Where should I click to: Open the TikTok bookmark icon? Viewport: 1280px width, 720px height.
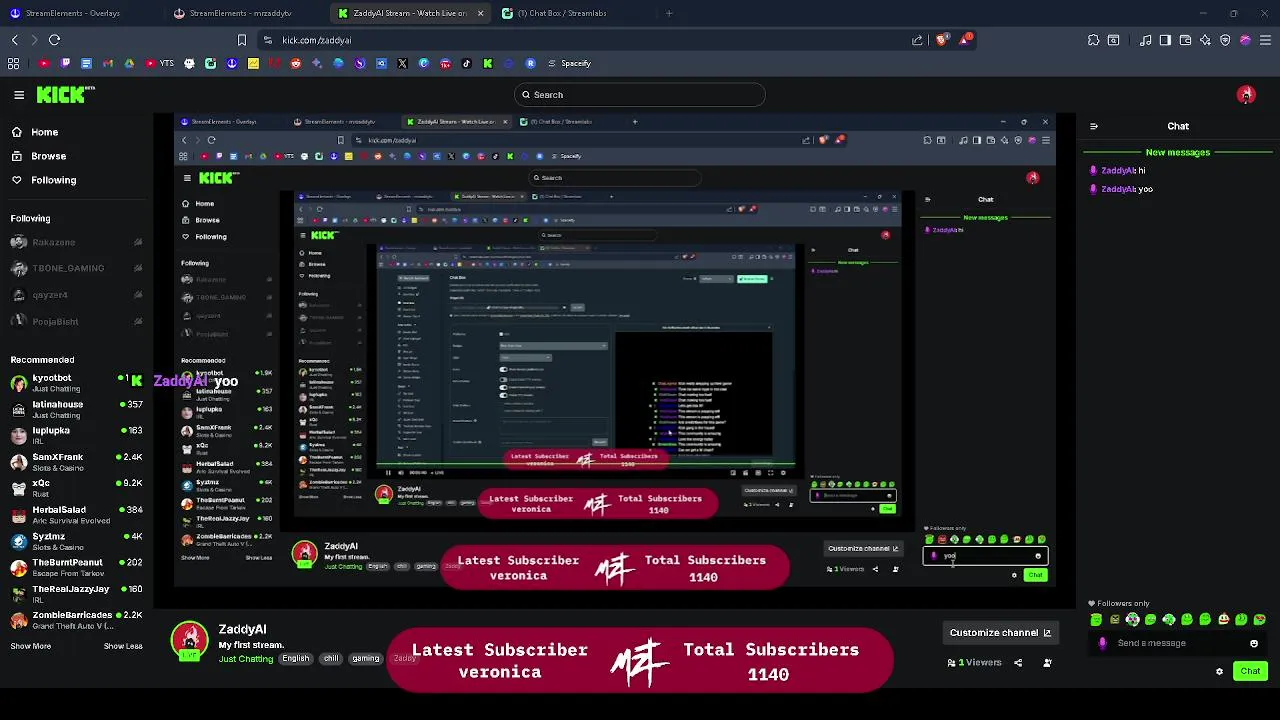tap(466, 63)
